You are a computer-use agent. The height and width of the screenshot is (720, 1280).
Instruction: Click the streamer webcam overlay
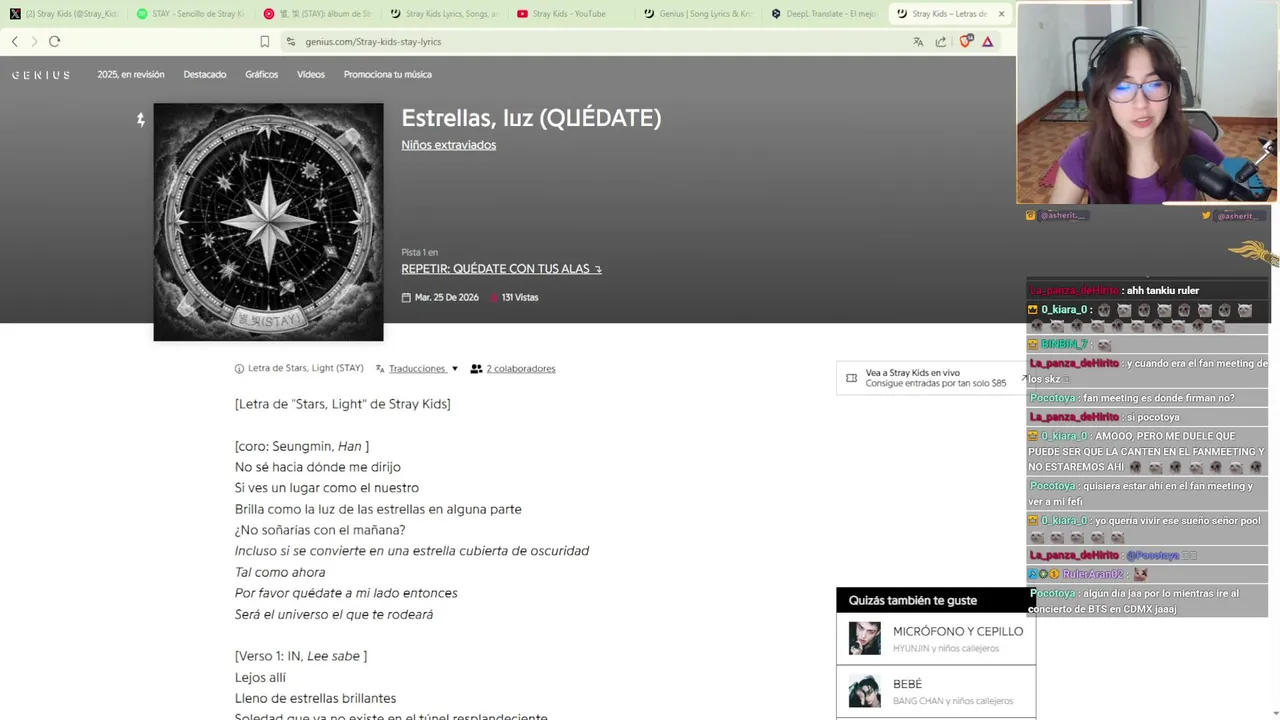point(1147,102)
